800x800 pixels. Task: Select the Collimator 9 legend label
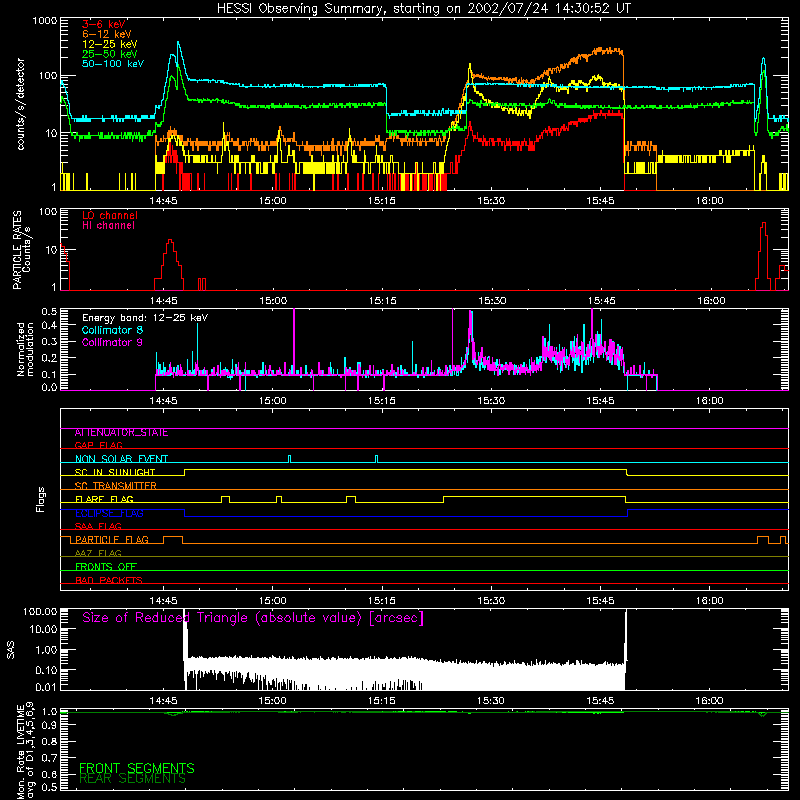(112, 342)
